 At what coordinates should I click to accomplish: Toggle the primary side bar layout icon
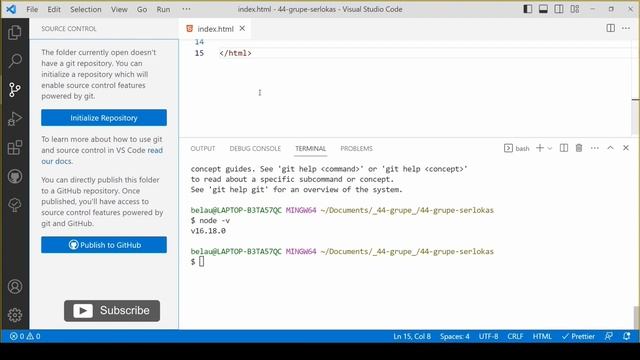tap(527, 9)
